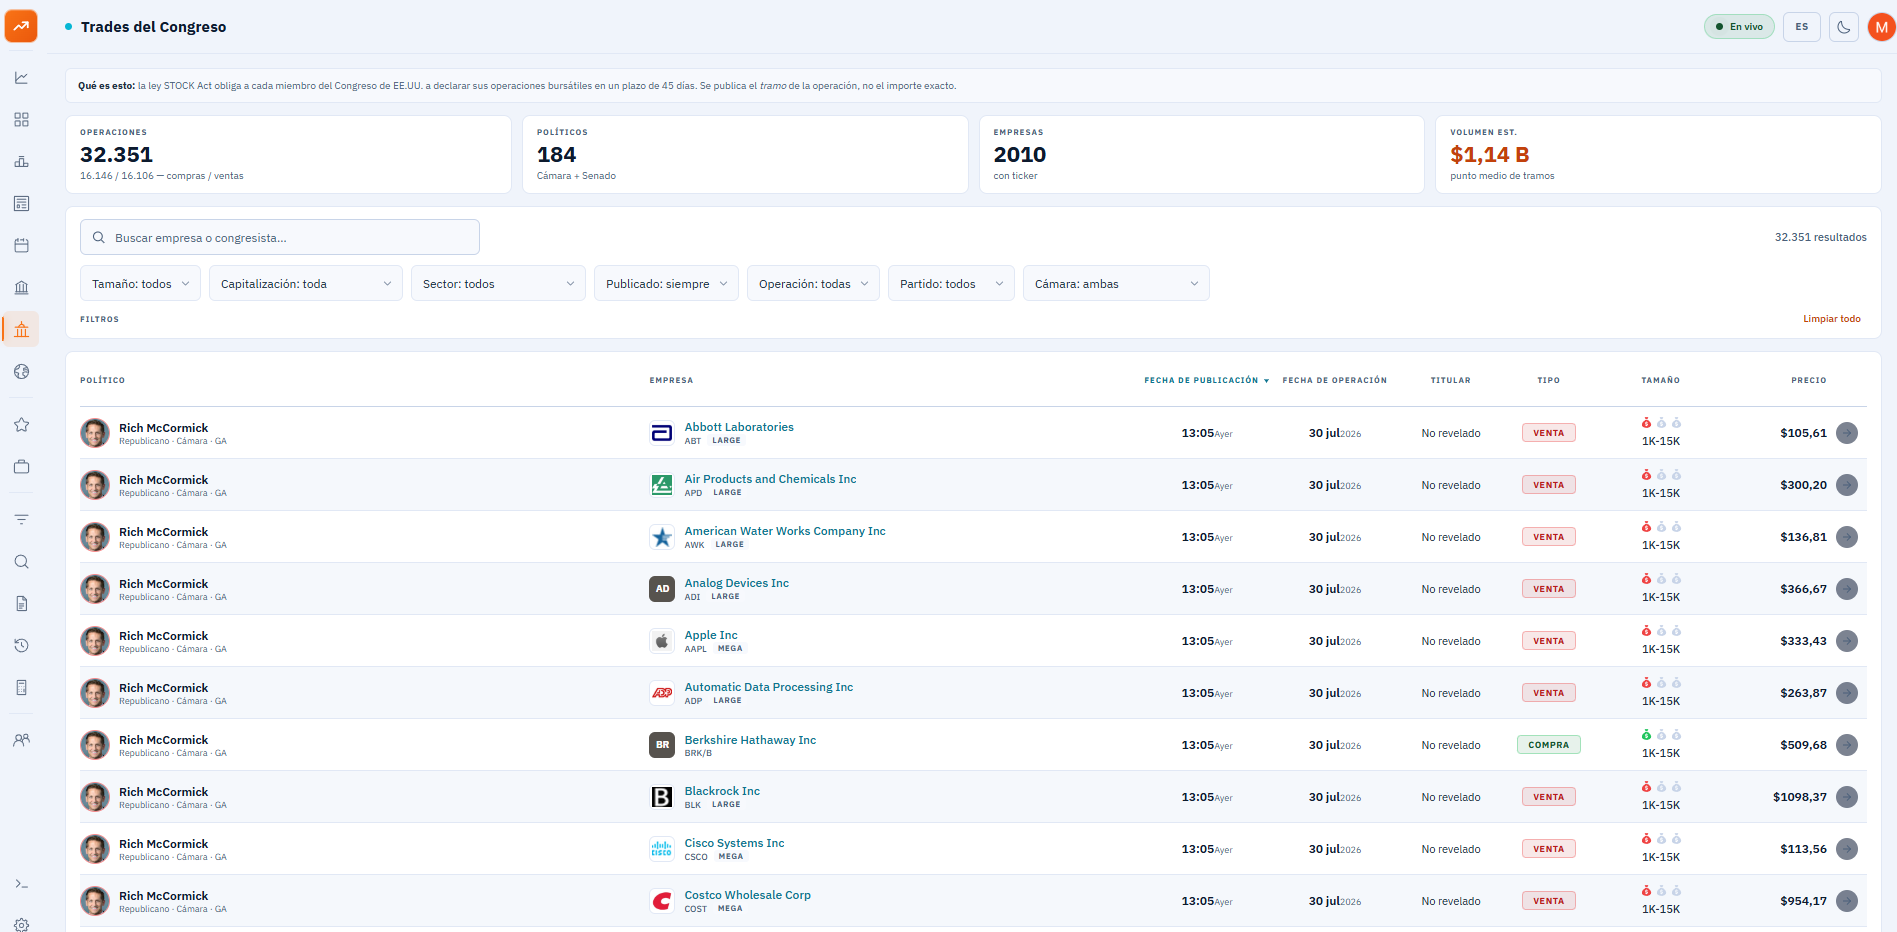
Task: Open the Analog Devices Inc link
Action: click(736, 583)
